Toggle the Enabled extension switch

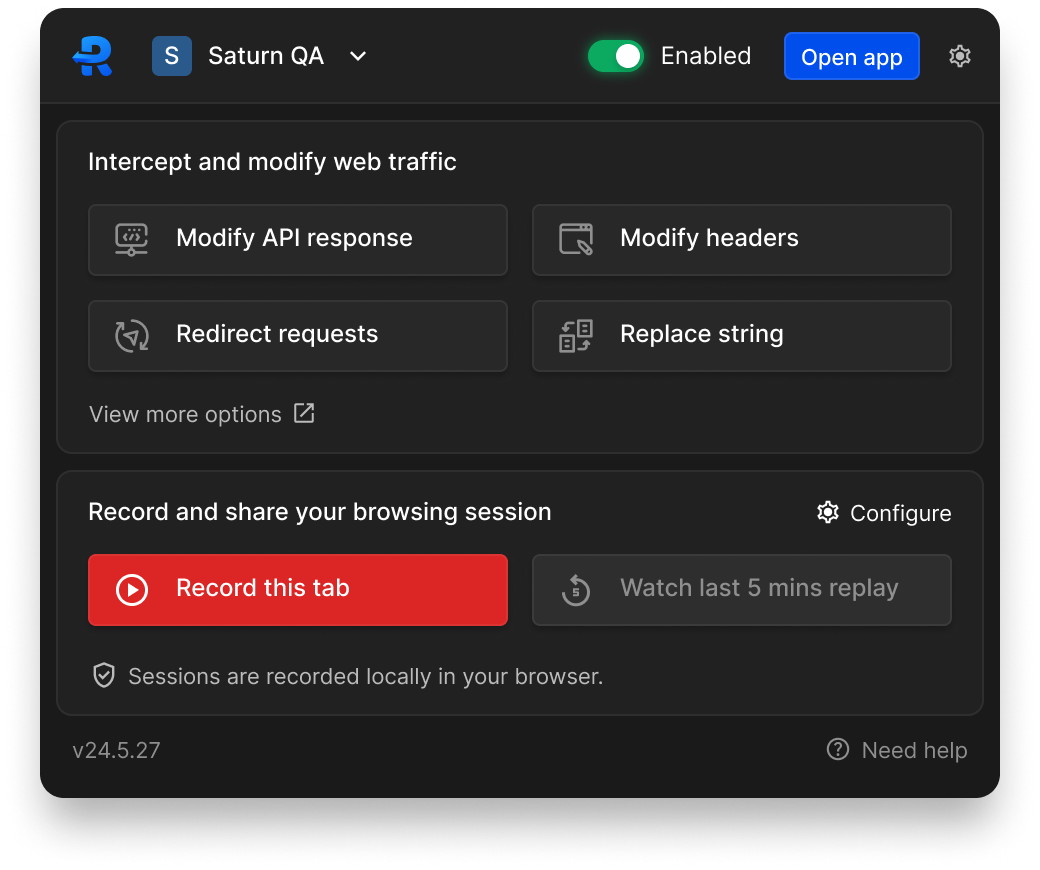pyautogui.click(x=616, y=56)
